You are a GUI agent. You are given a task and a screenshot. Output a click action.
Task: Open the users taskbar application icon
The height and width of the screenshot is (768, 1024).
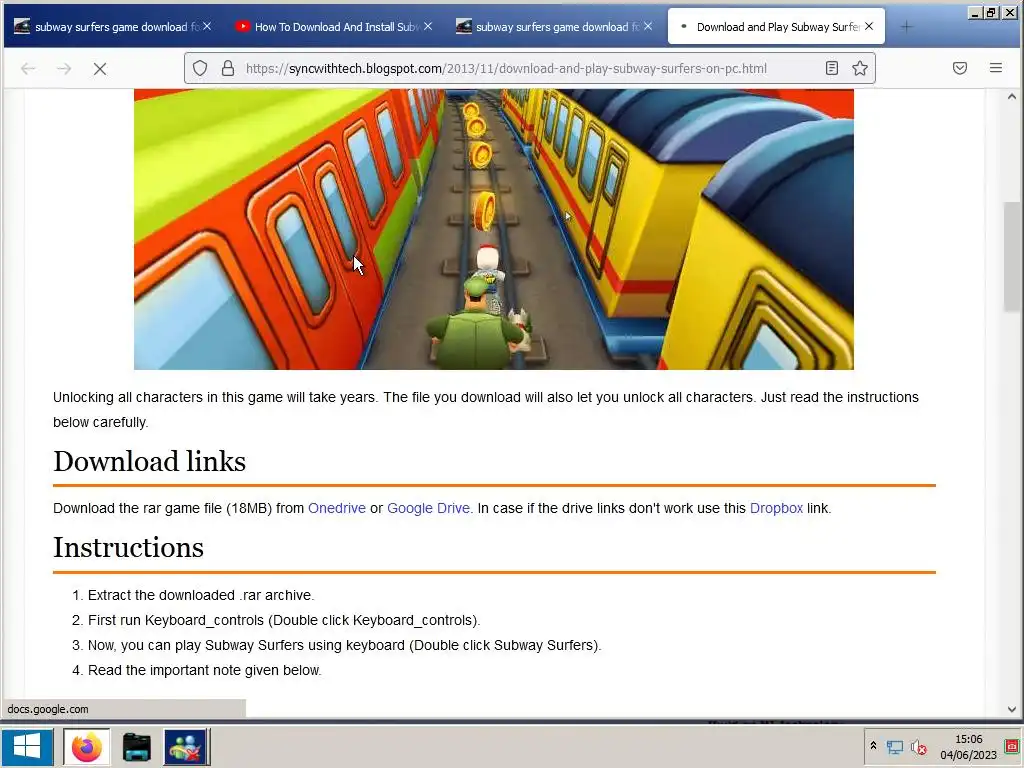click(x=186, y=747)
